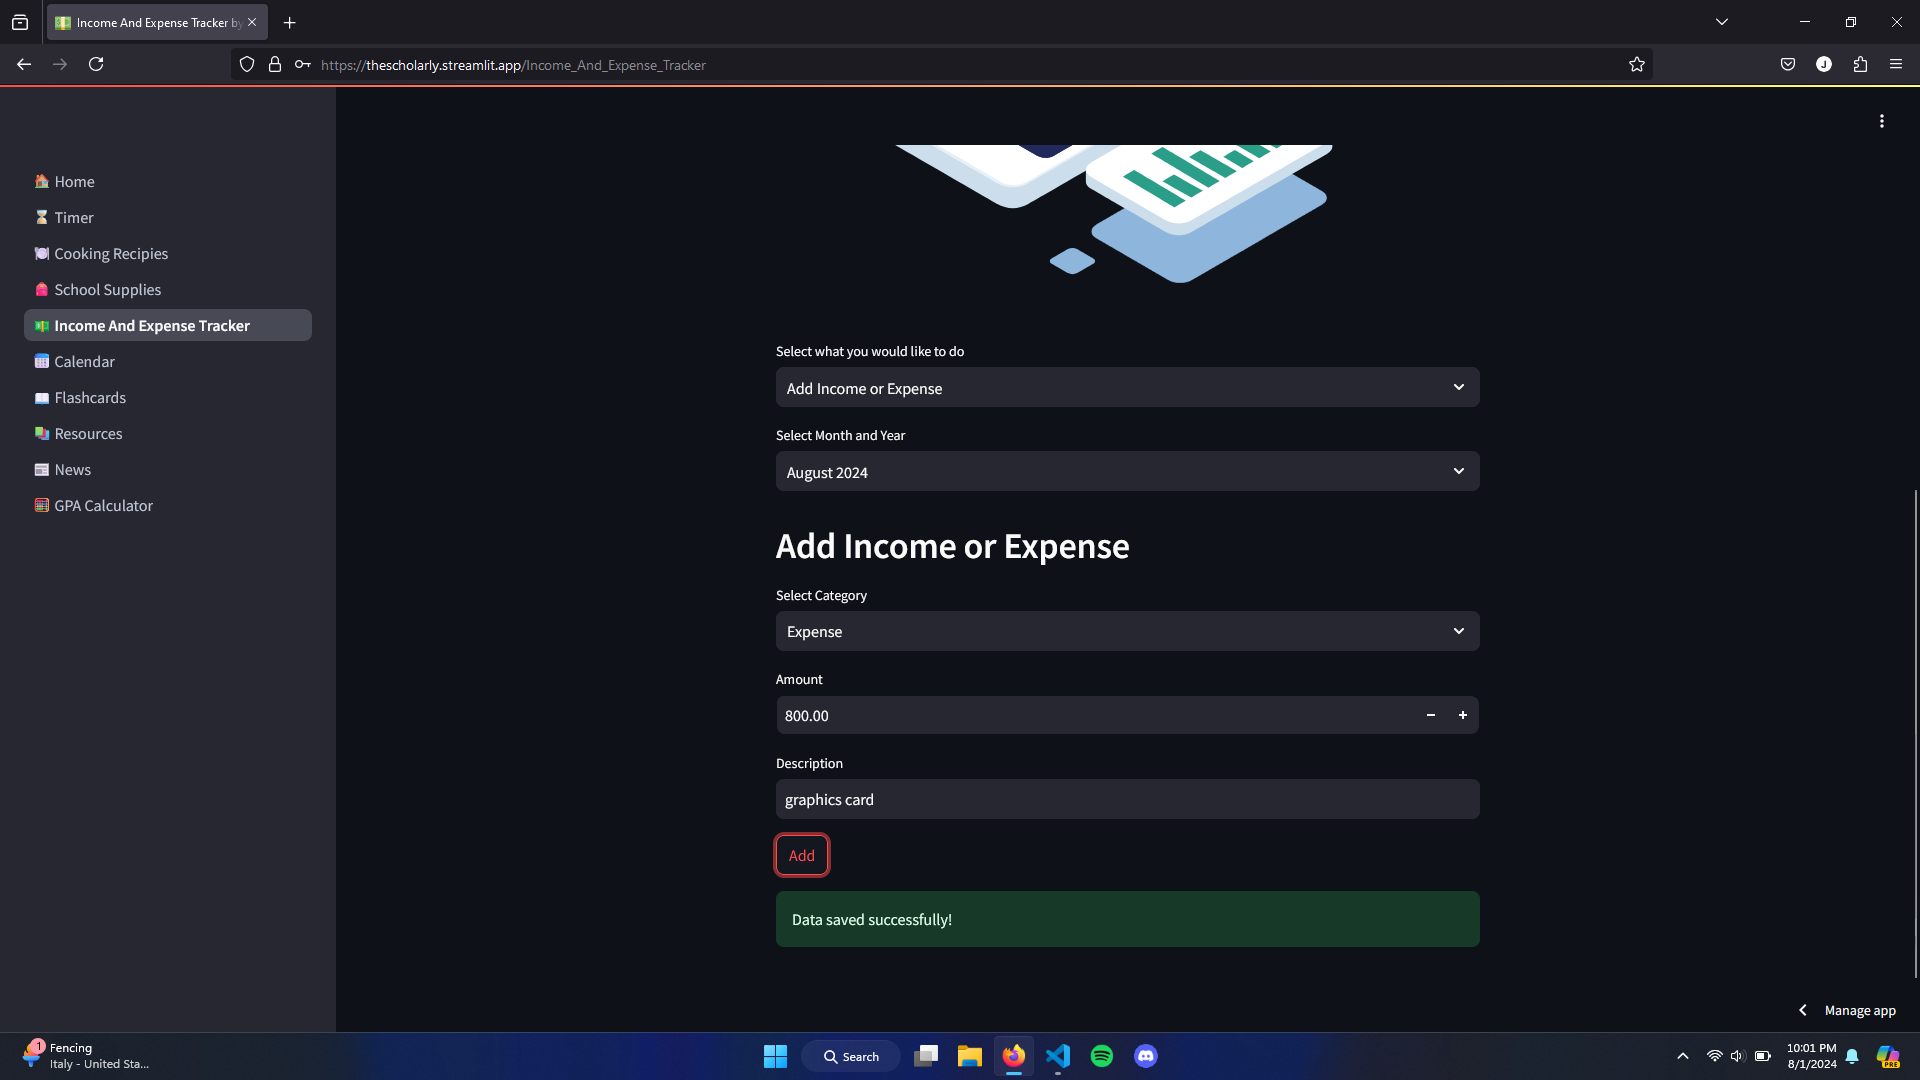
Task: Open the August 2024 month selector
Action: (1127, 472)
